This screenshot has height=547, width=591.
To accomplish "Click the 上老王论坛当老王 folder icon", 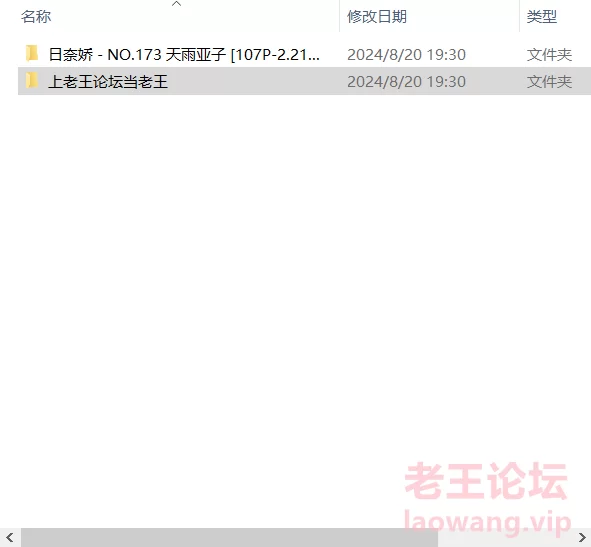I will (32, 80).
